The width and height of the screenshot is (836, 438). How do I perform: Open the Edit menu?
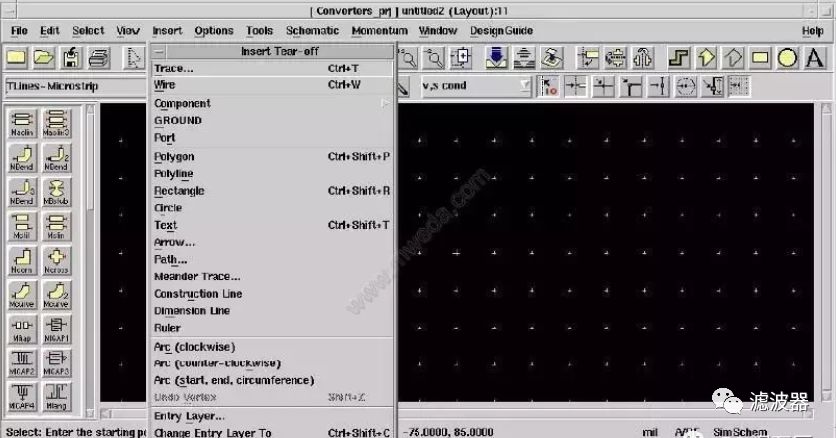pos(50,31)
